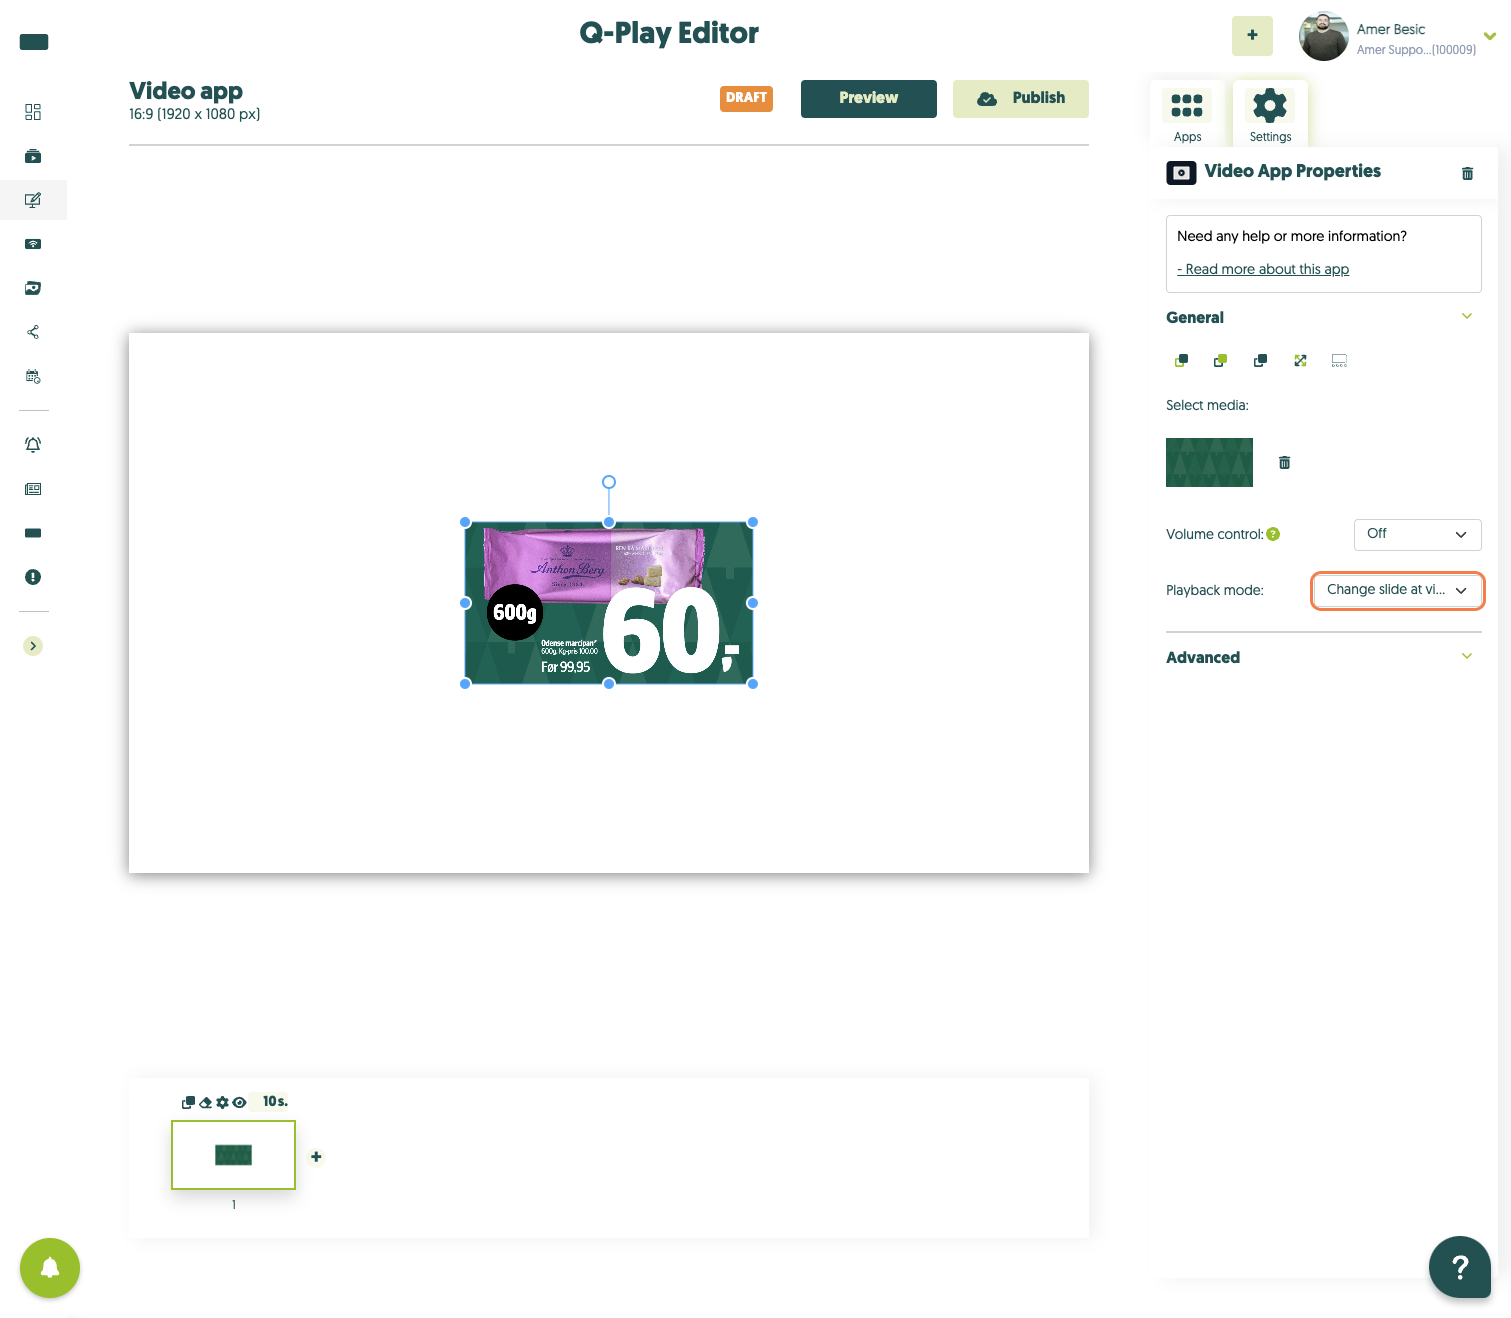The height and width of the screenshot is (1318, 1511).
Task: Switch to the Settings tab
Action: click(1270, 114)
